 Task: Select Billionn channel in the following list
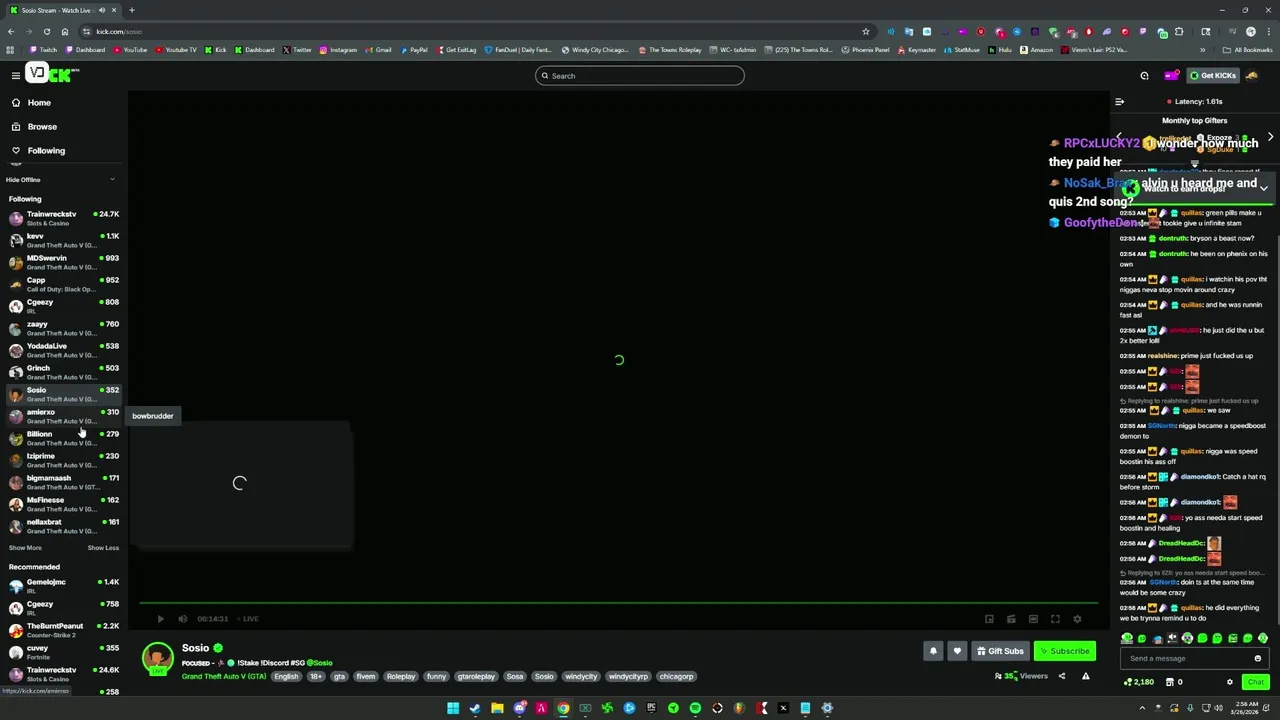click(63, 437)
